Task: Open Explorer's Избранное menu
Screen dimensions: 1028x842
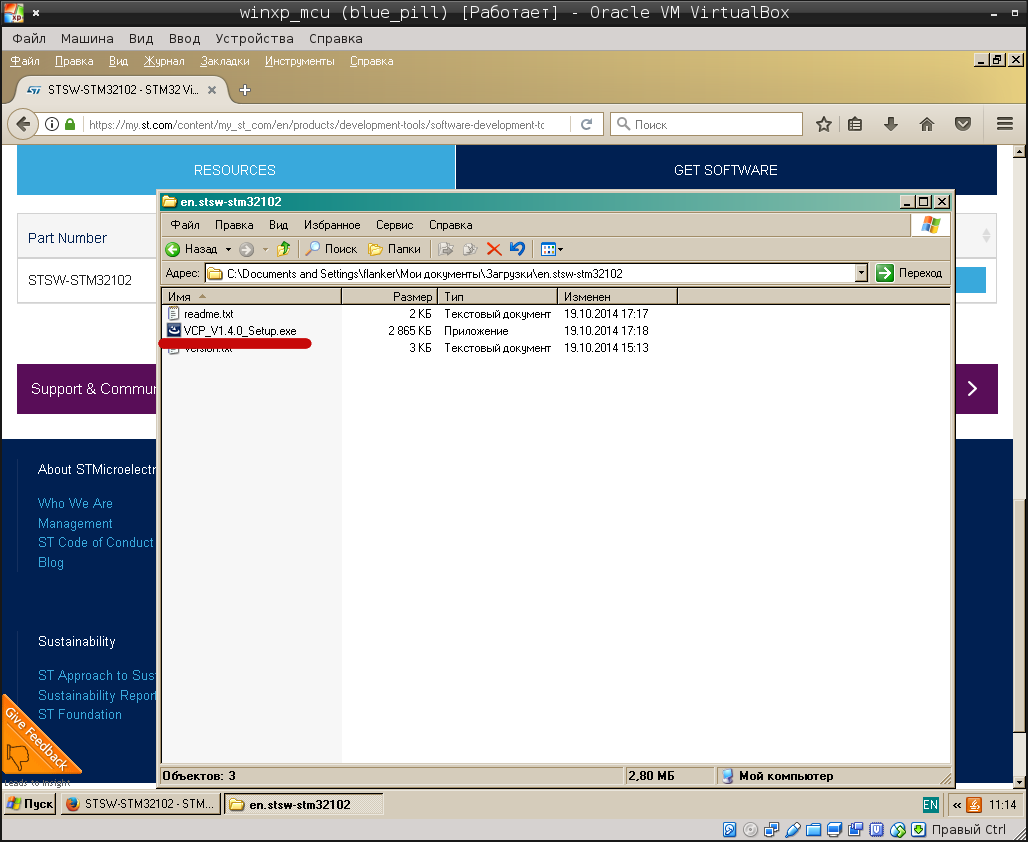Action: point(332,225)
